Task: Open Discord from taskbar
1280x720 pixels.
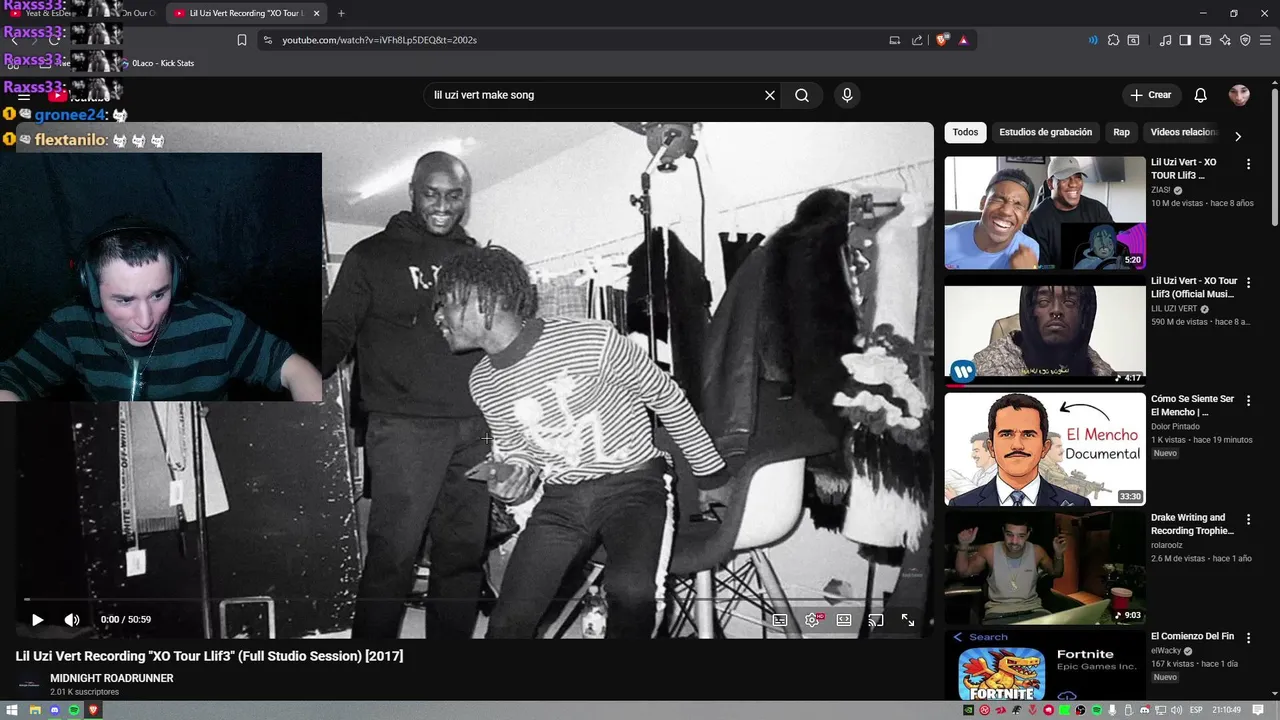Action: click(x=54, y=710)
